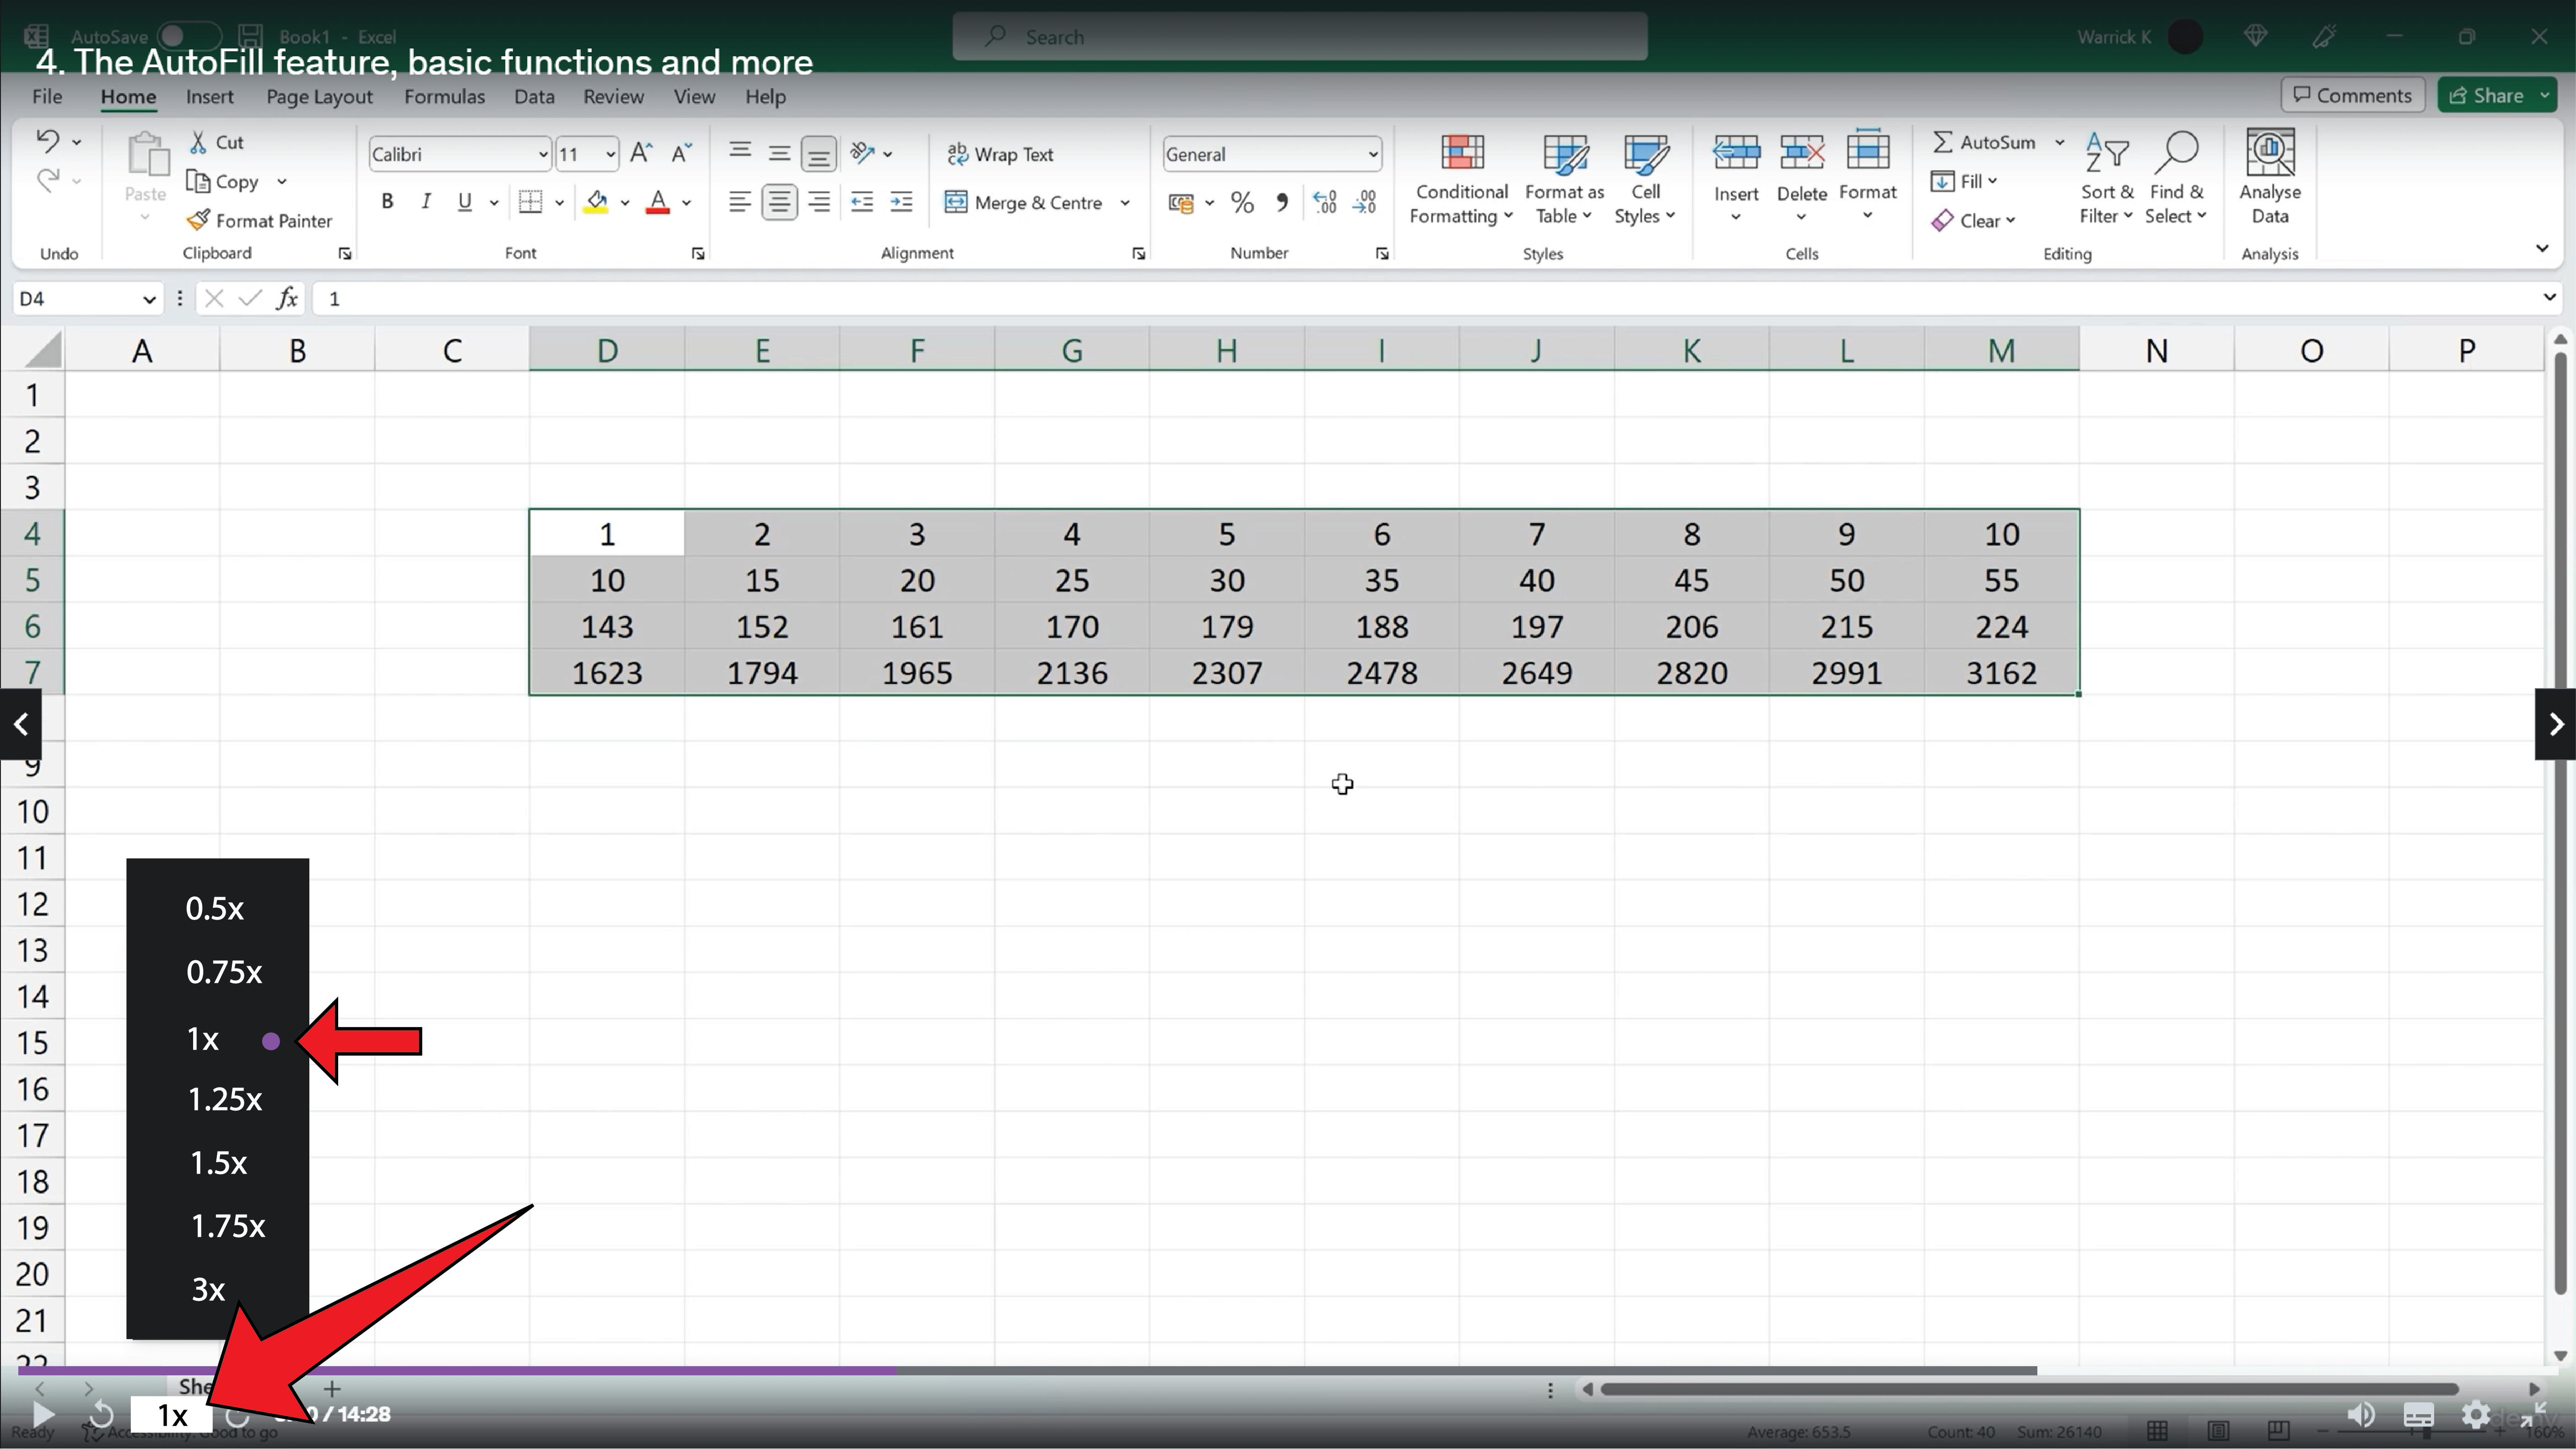Click the video volume speaker icon

(x=2360, y=1415)
